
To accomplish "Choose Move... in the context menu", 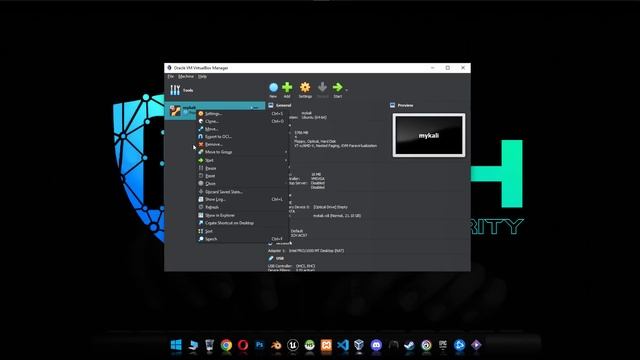I will click(x=242, y=129).
